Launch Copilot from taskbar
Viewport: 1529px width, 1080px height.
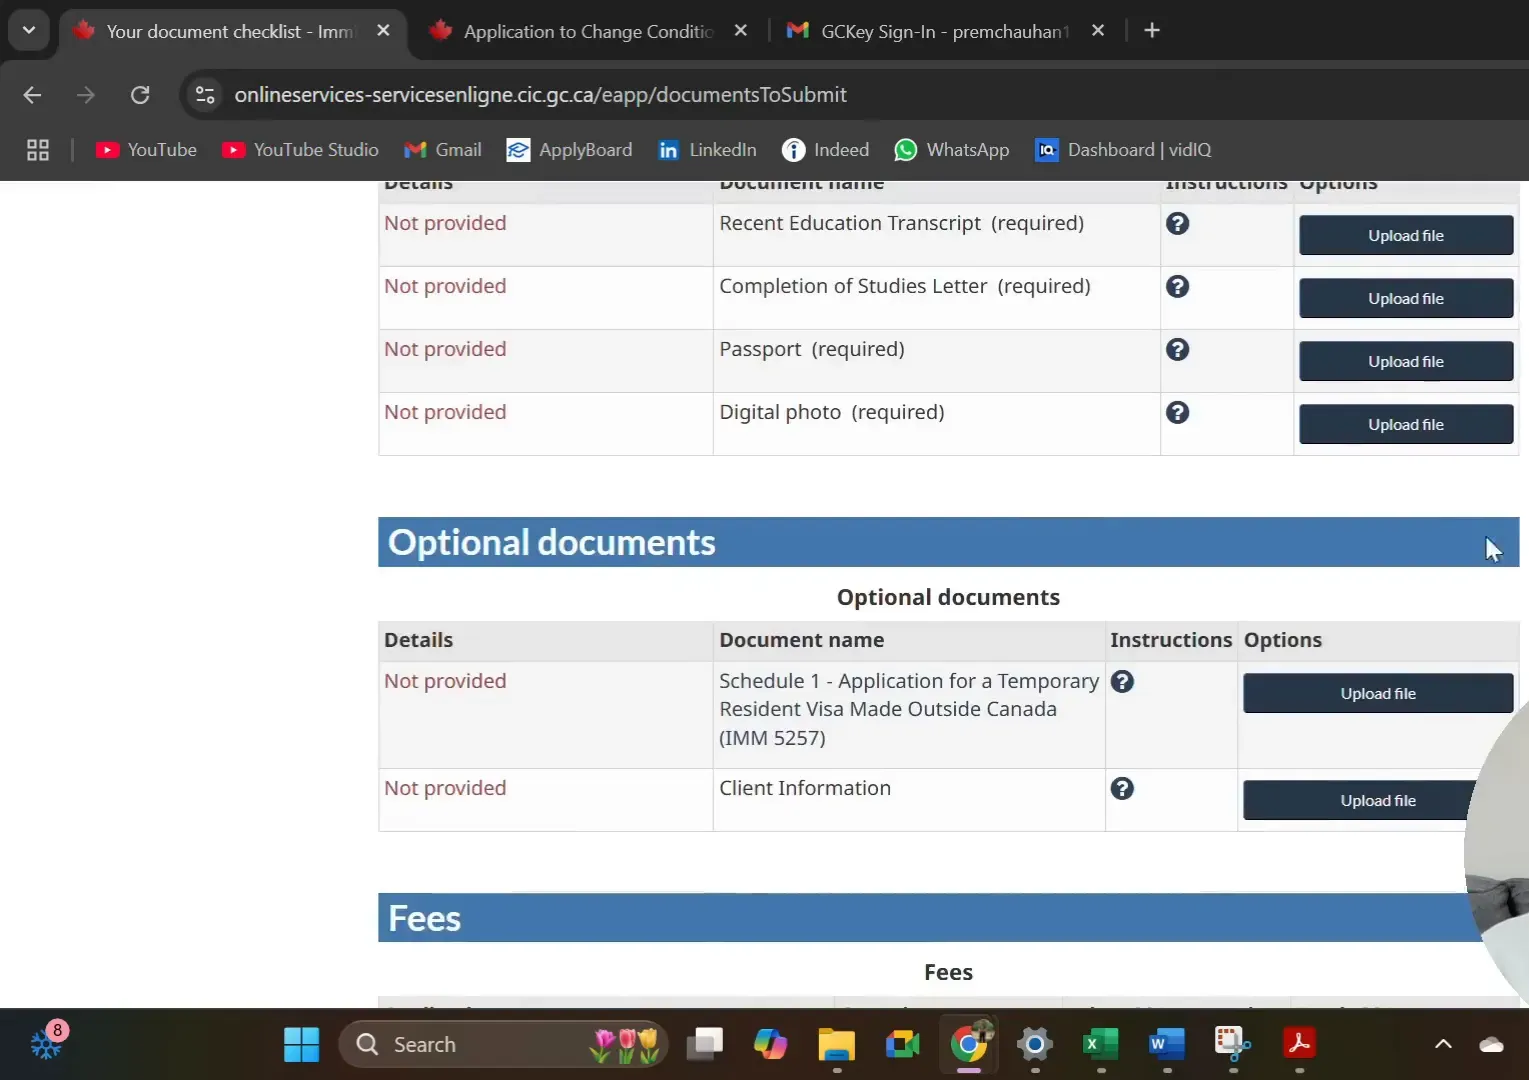[771, 1045]
